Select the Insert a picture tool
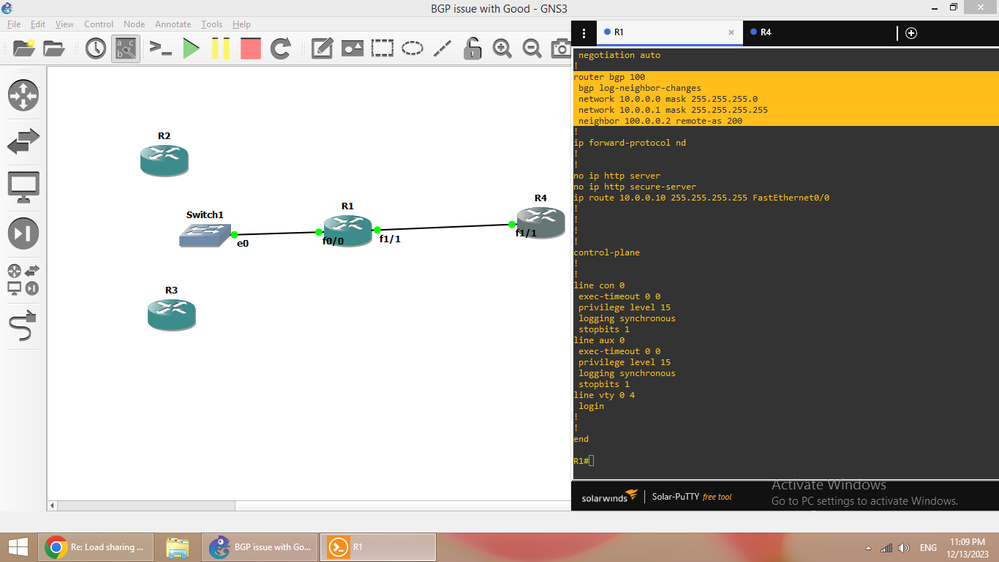This screenshot has width=999, height=562. pos(352,48)
